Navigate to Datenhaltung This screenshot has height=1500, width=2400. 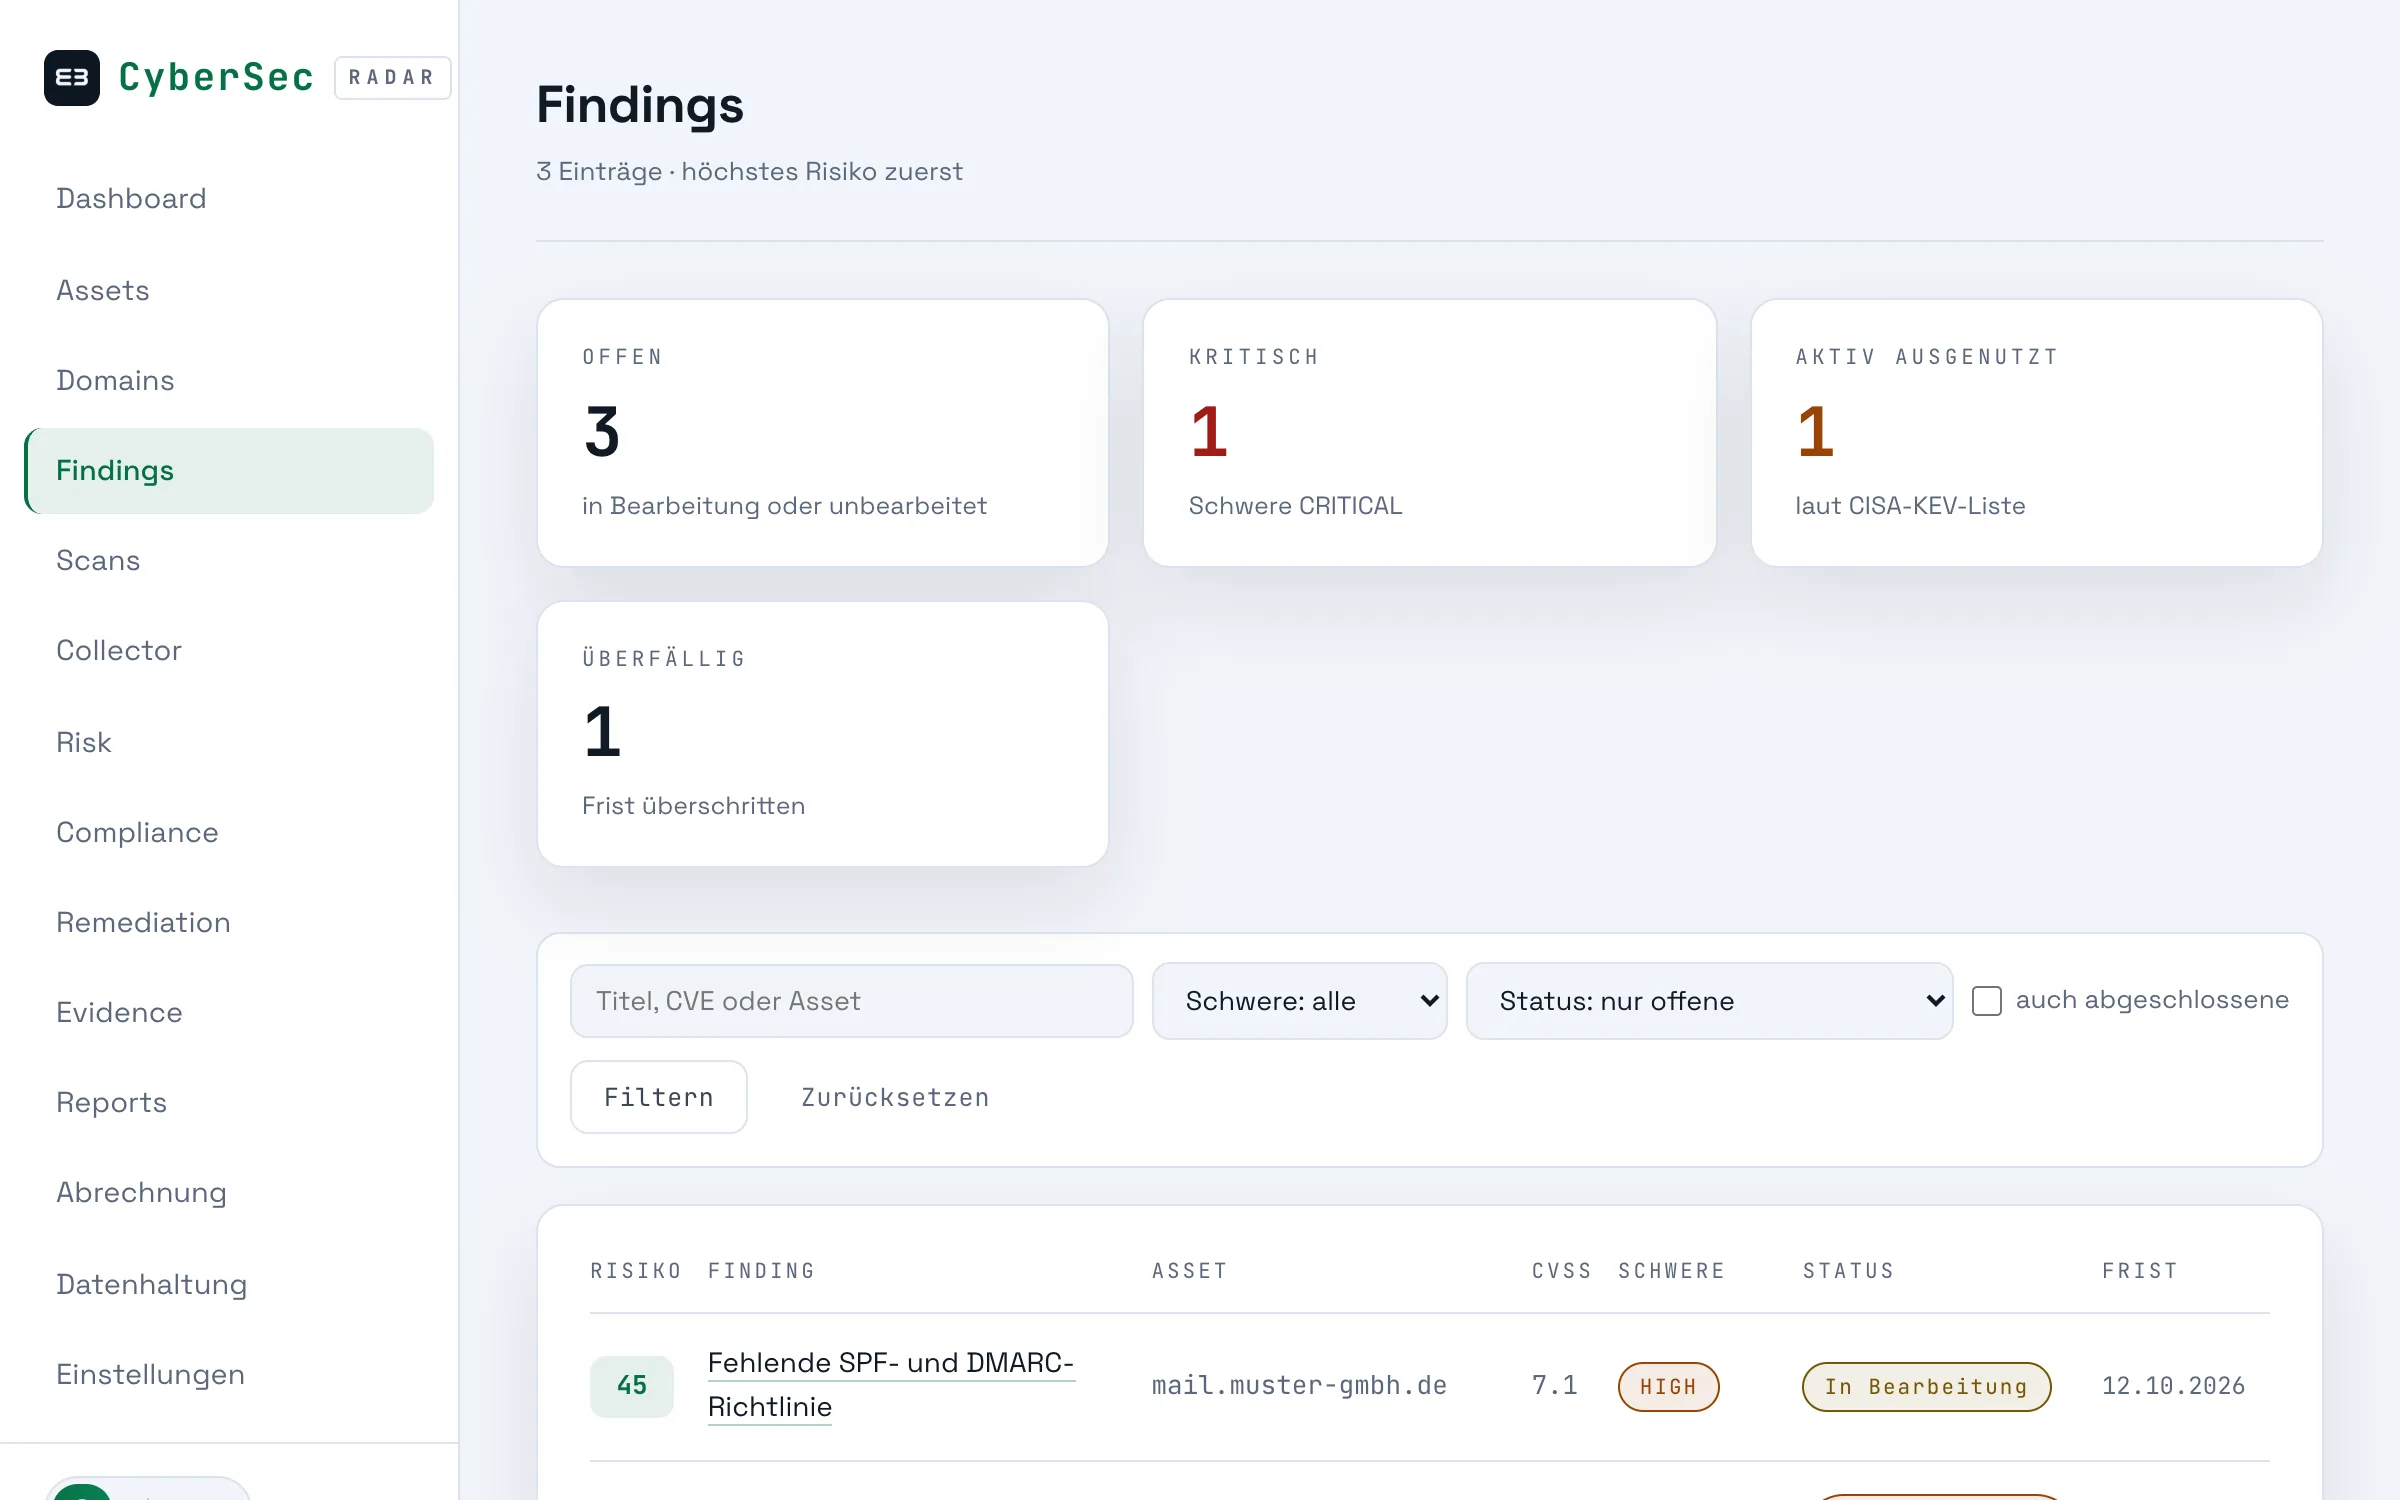[x=151, y=1284]
